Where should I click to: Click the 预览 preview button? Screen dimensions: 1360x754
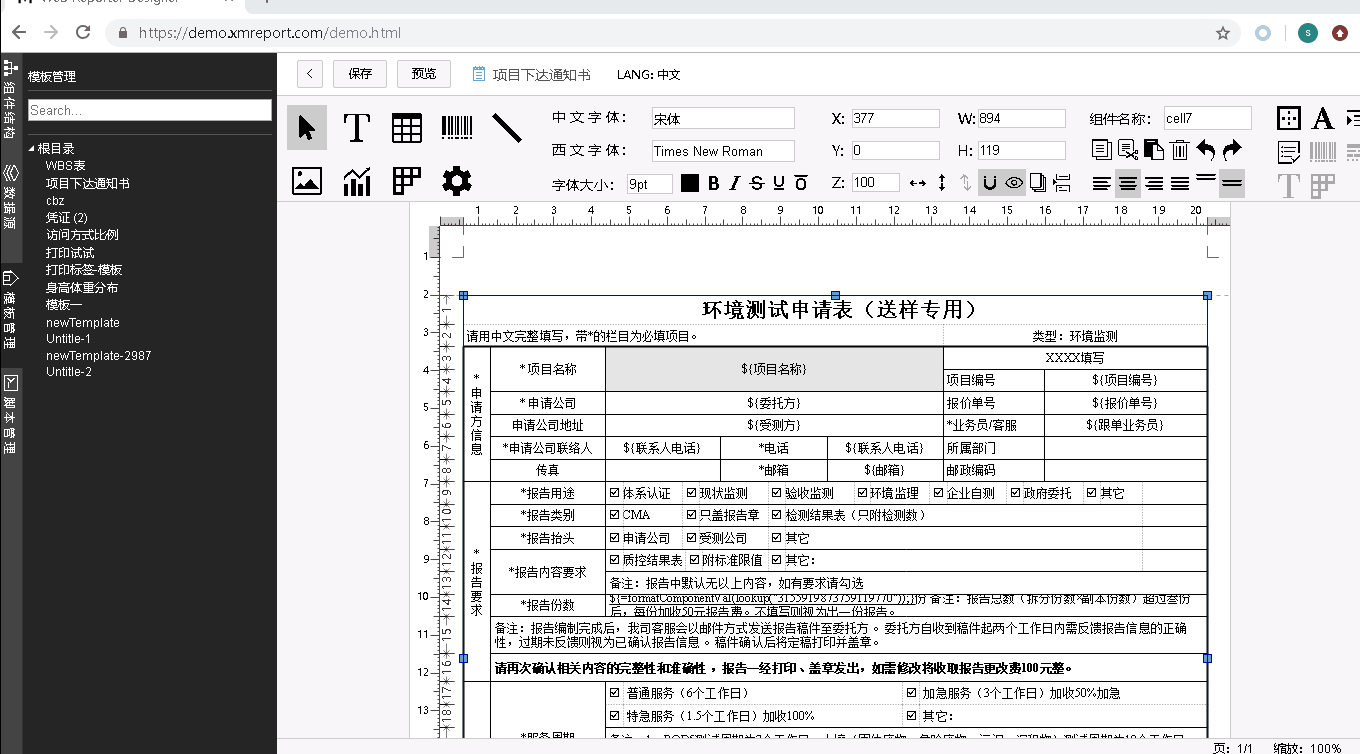coord(424,74)
